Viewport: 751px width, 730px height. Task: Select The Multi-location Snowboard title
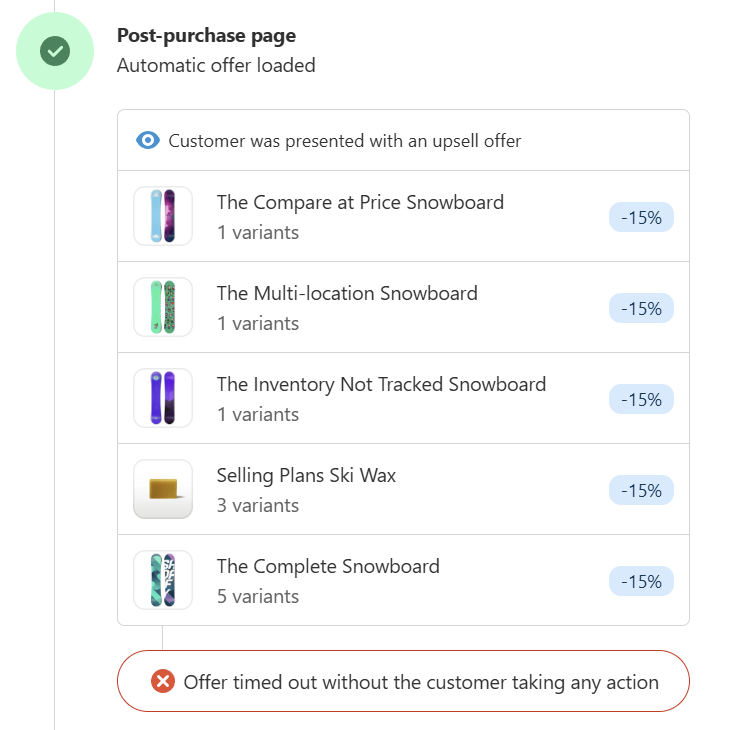tap(347, 294)
